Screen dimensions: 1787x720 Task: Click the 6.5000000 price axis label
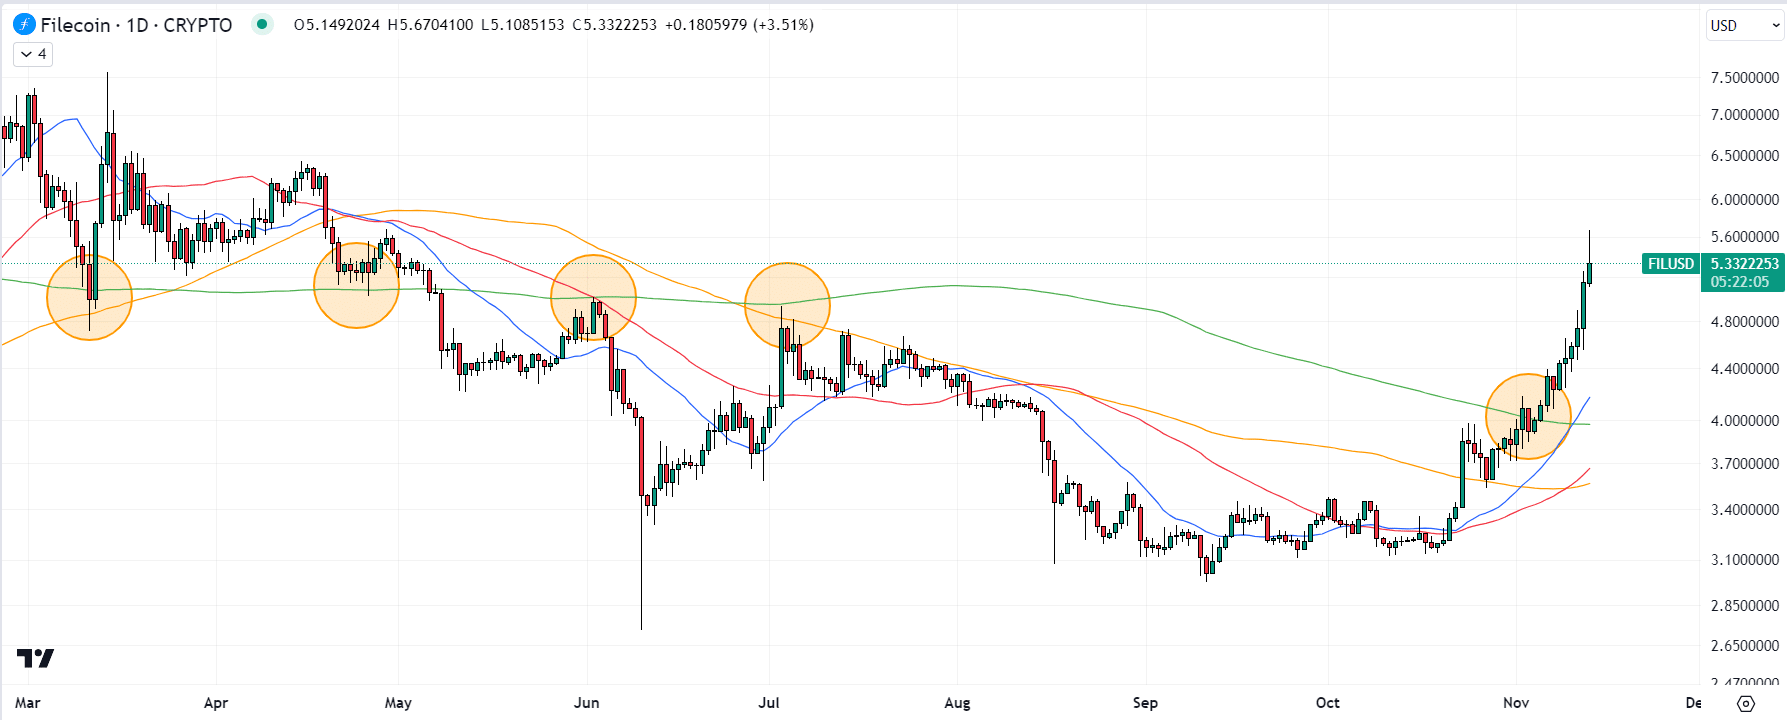tap(1745, 155)
